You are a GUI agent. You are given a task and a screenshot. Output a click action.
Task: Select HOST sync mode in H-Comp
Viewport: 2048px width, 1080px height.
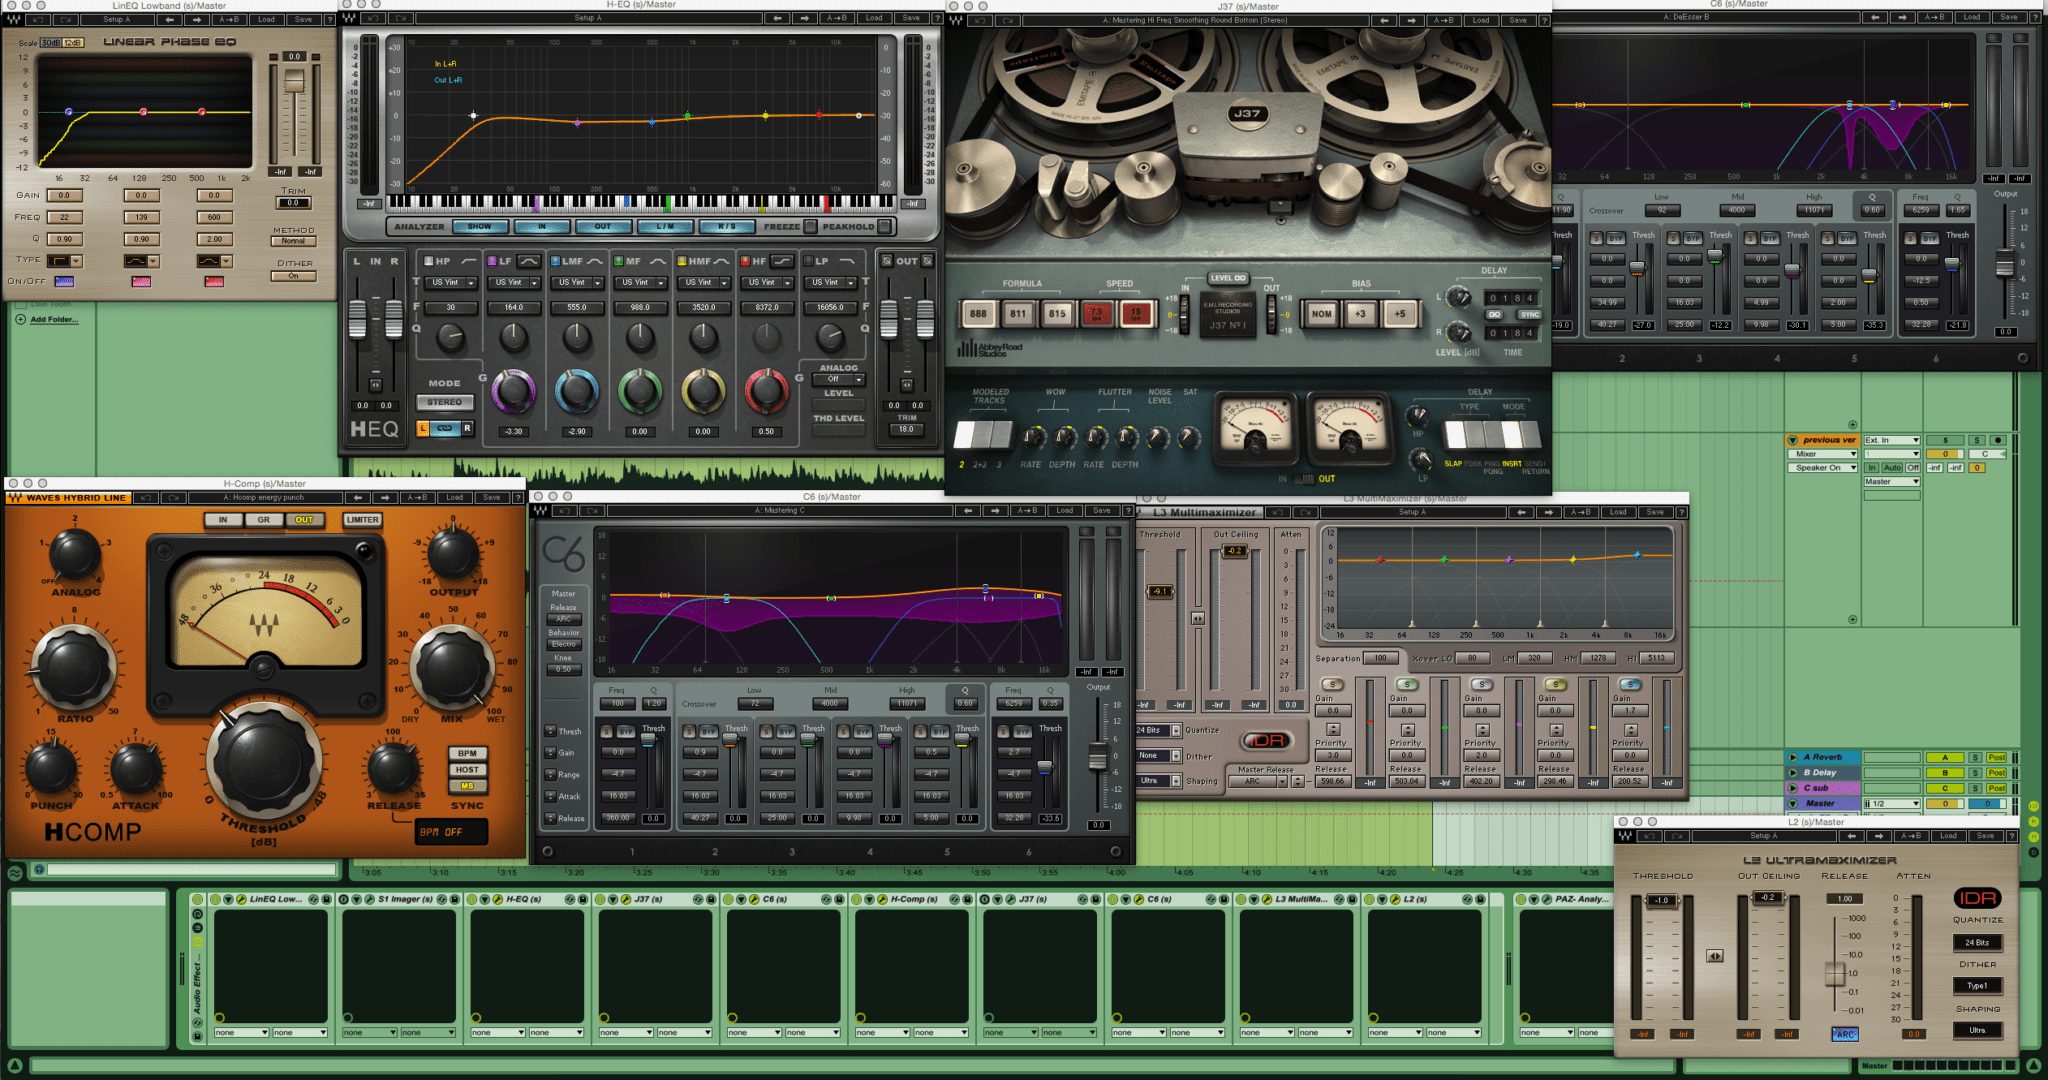[467, 770]
